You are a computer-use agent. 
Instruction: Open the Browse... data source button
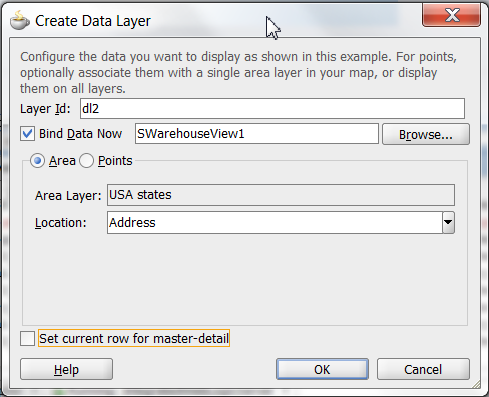pos(426,134)
